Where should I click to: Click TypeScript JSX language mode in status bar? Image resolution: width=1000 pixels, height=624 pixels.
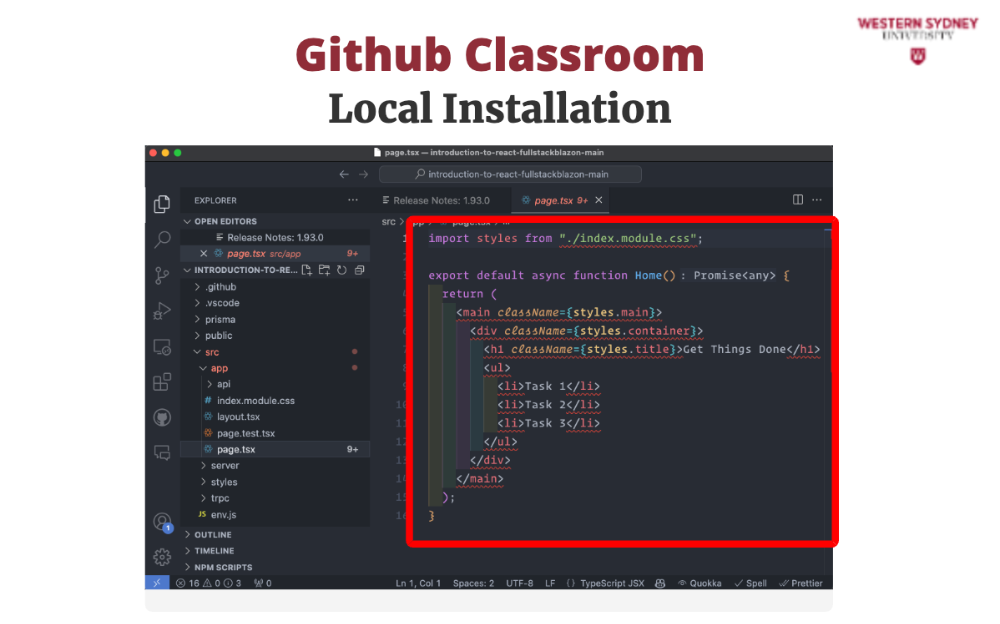(x=612, y=583)
